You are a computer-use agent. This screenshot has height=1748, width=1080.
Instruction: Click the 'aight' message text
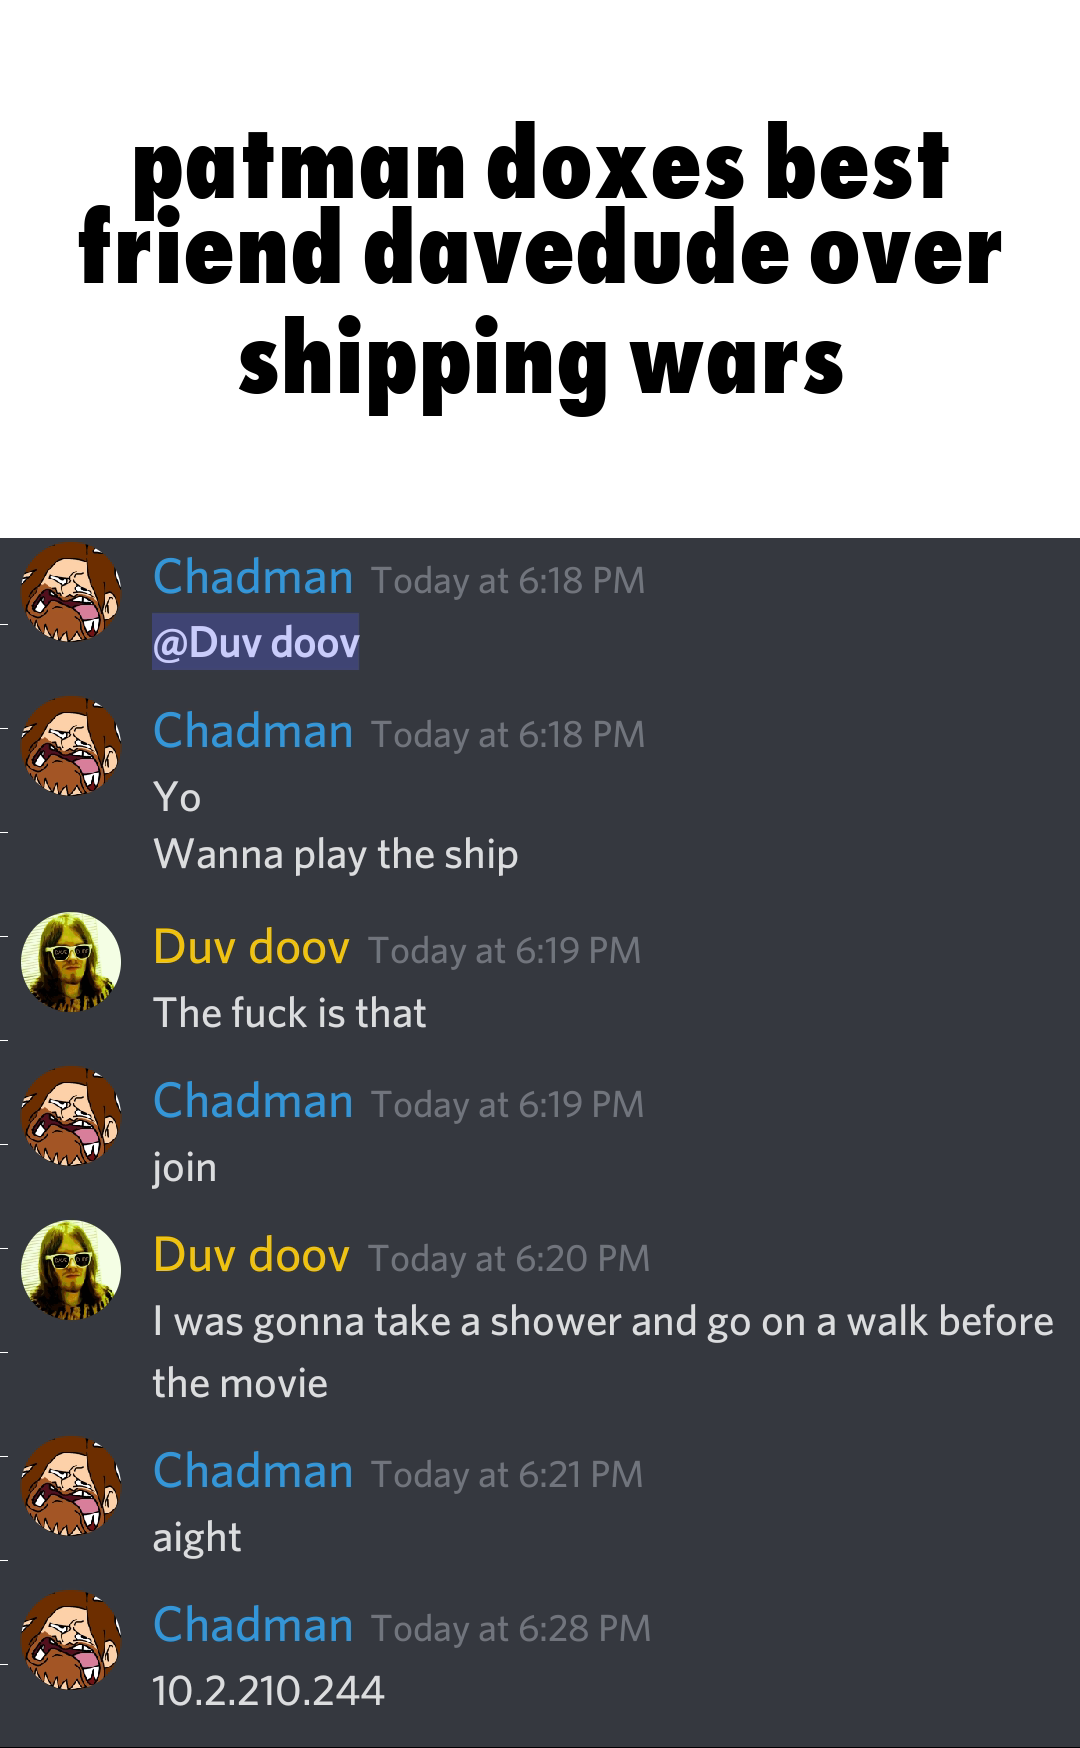[x=197, y=1538]
